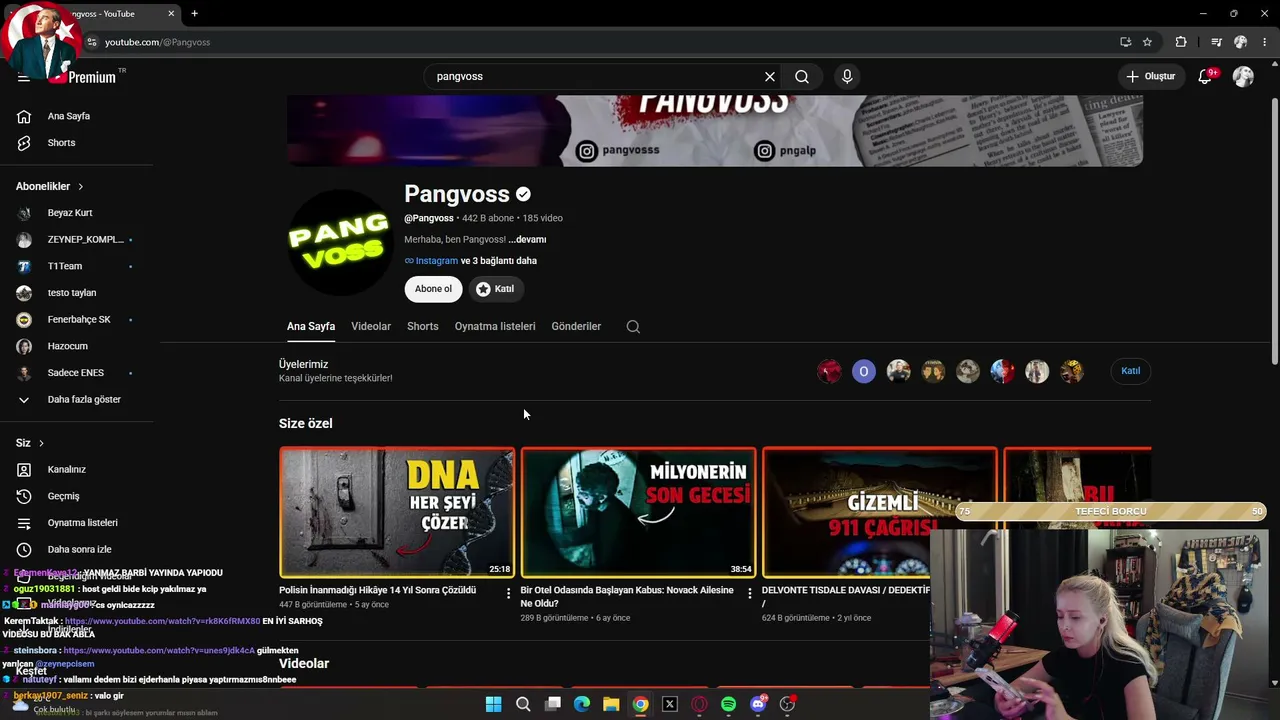Search within the Pangvoss channel
Screen dimensions: 1280x720
point(633,326)
